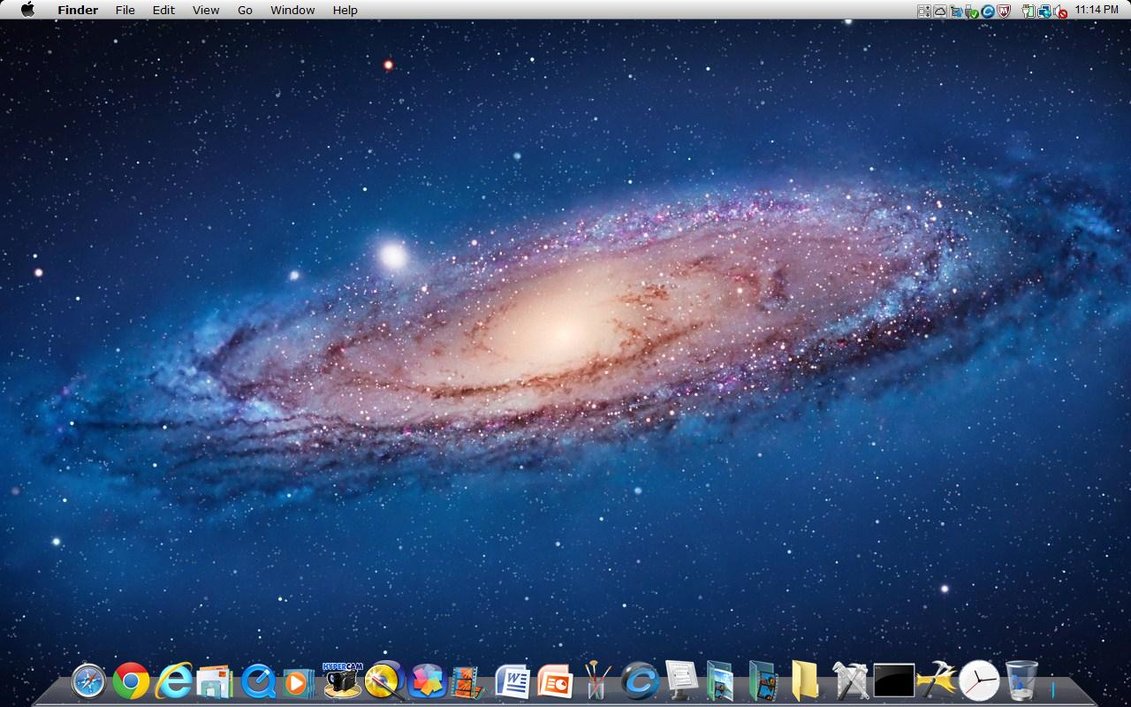Unmute the speaker volume tray icon
Screen dimensions: 1131x707
tap(1059, 11)
